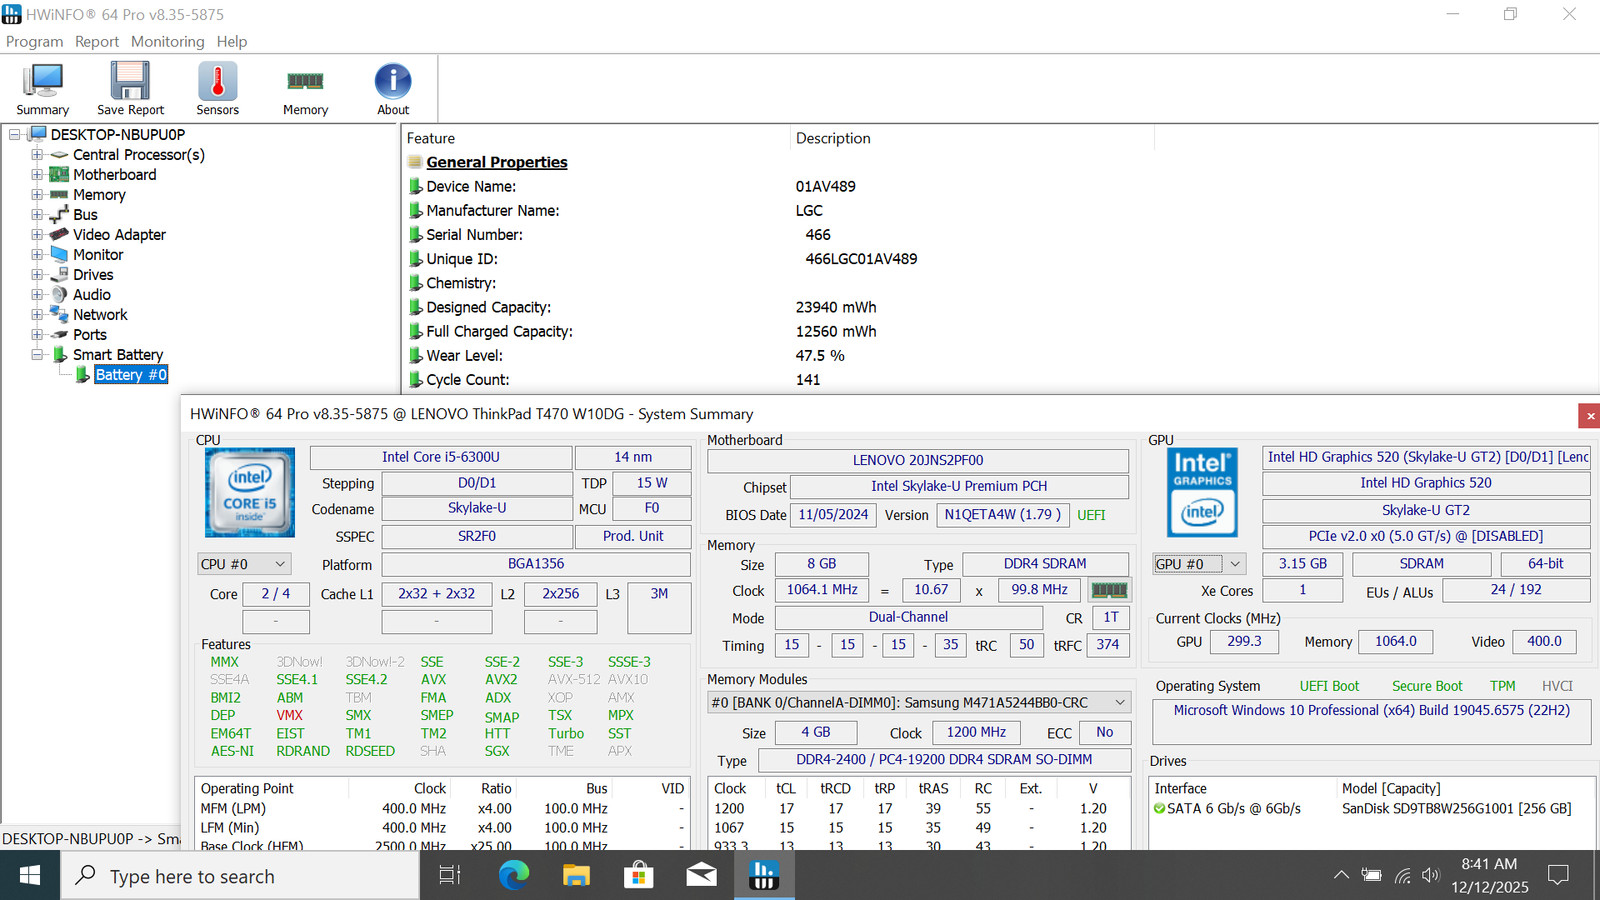1600x900 pixels.
Task: Click the Intel Graphics logo
Action: pyautogui.click(x=1202, y=492)
